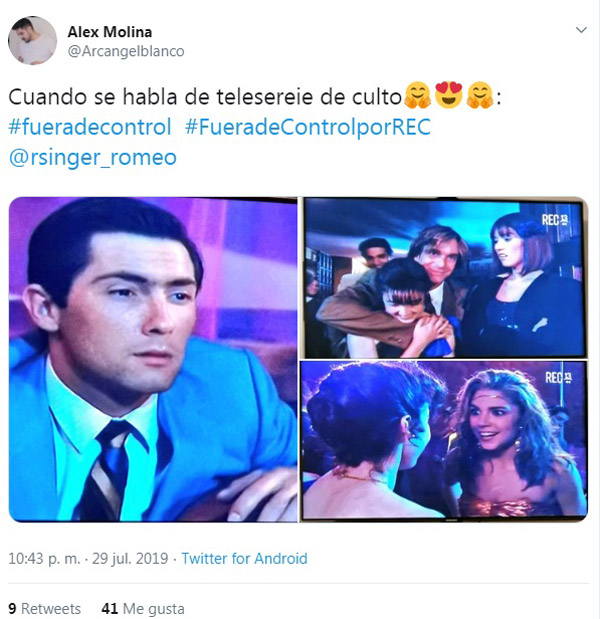Click the hugging face emoji after 'culto'
The width and height of the screenshot is (600, 619).
(x=418, y=95)
